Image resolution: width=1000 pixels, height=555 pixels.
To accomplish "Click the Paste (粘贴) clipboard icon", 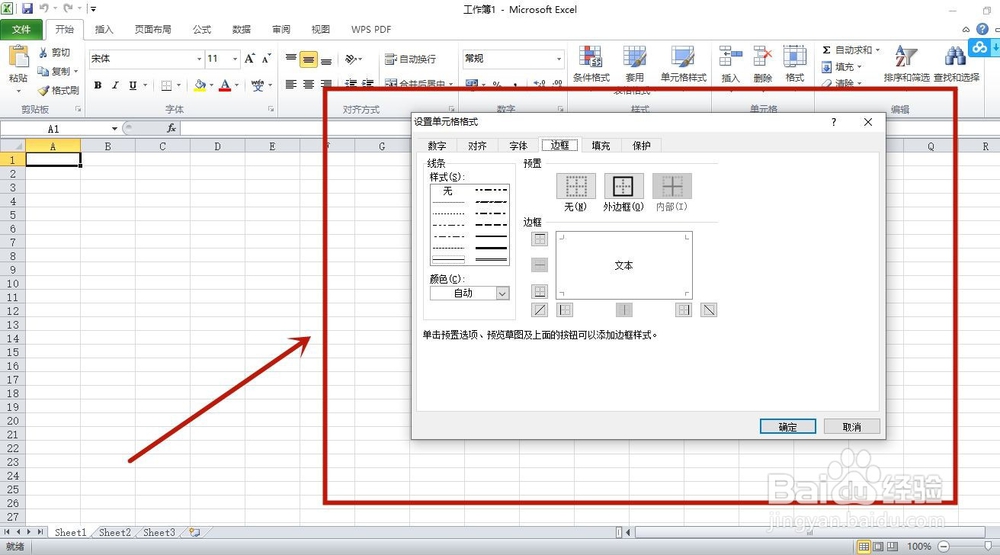I will click(18, 57).
